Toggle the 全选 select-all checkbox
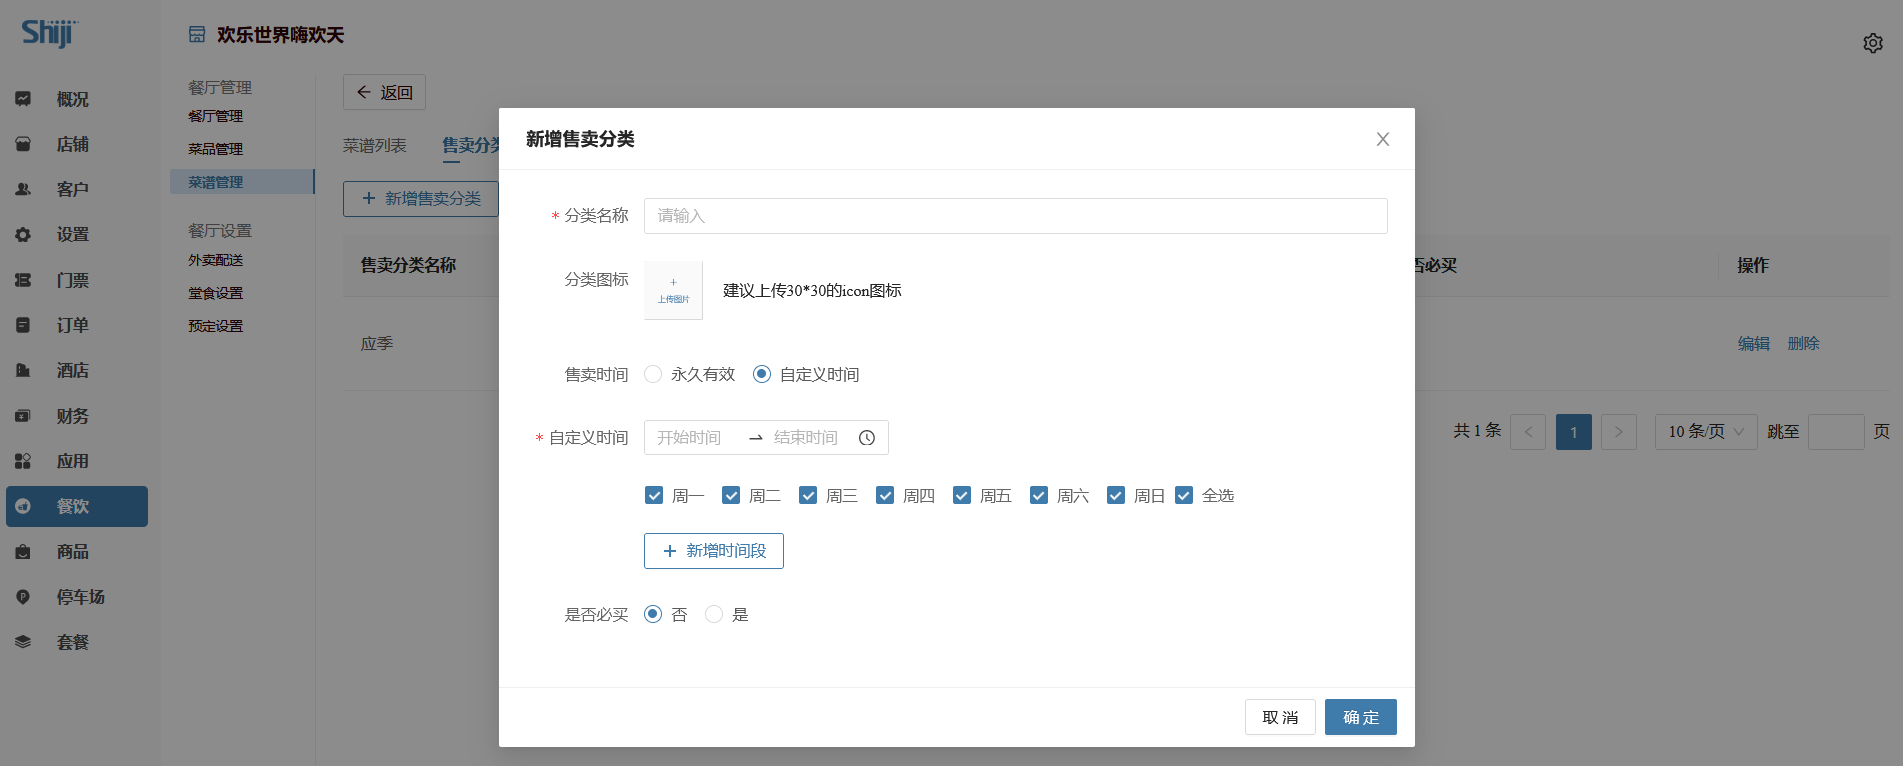 click(x=1184, y=496)
